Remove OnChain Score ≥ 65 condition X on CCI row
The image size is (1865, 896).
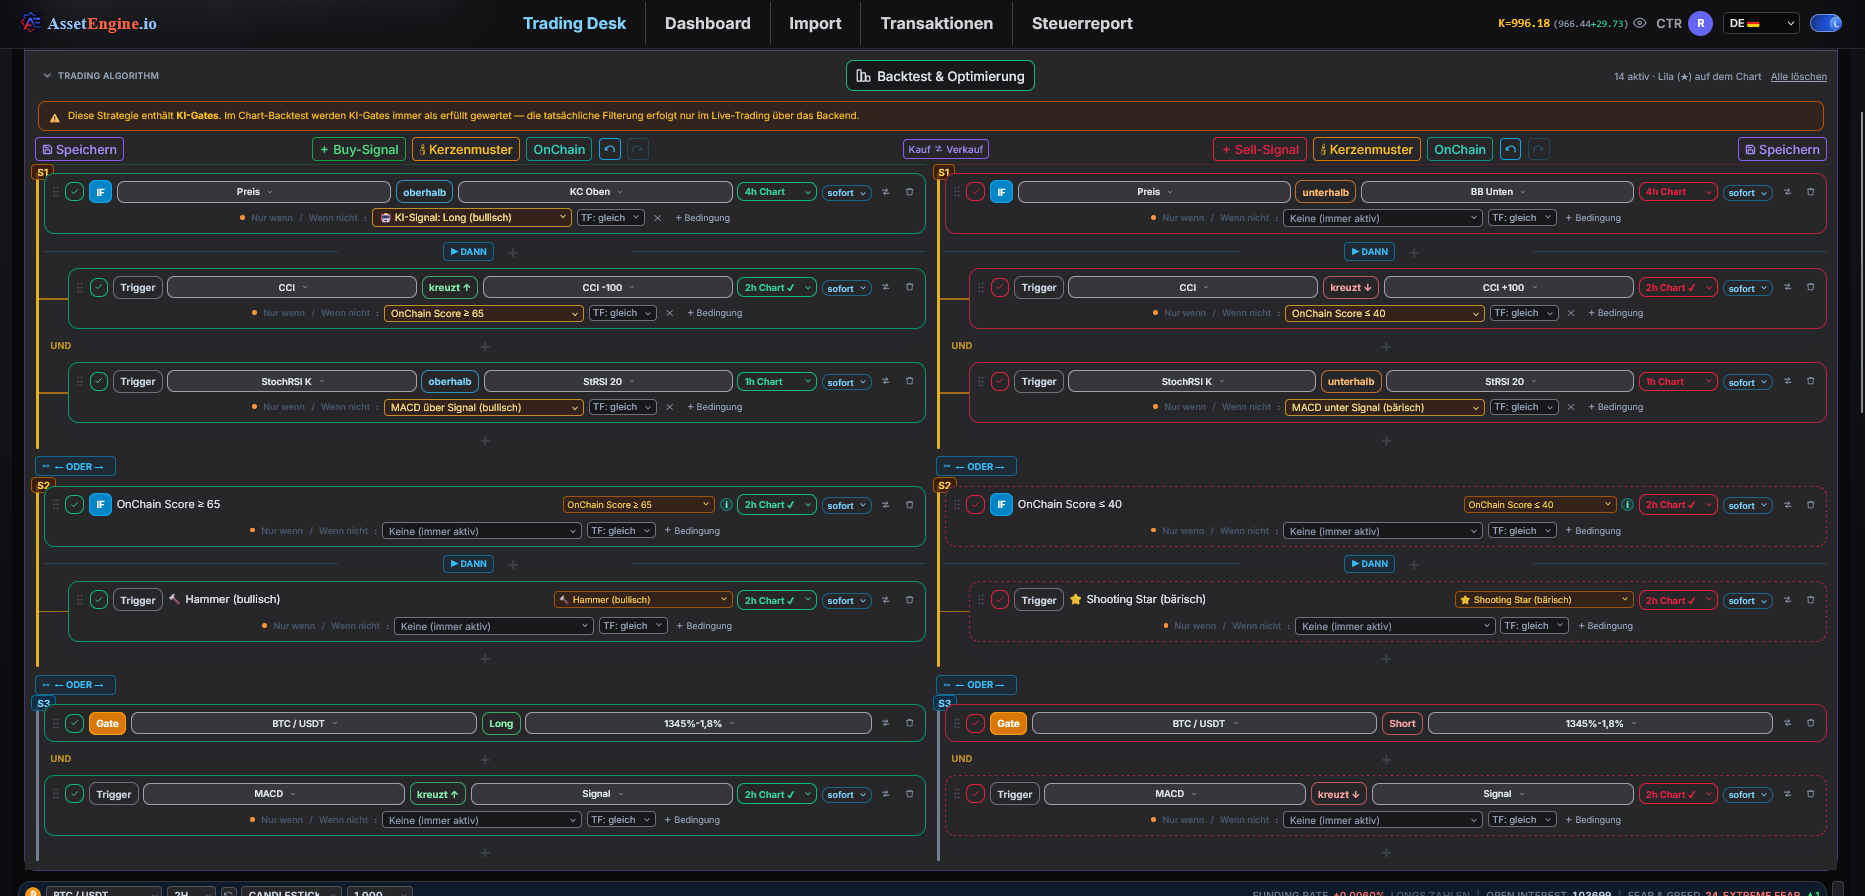(x=669, y=313)
